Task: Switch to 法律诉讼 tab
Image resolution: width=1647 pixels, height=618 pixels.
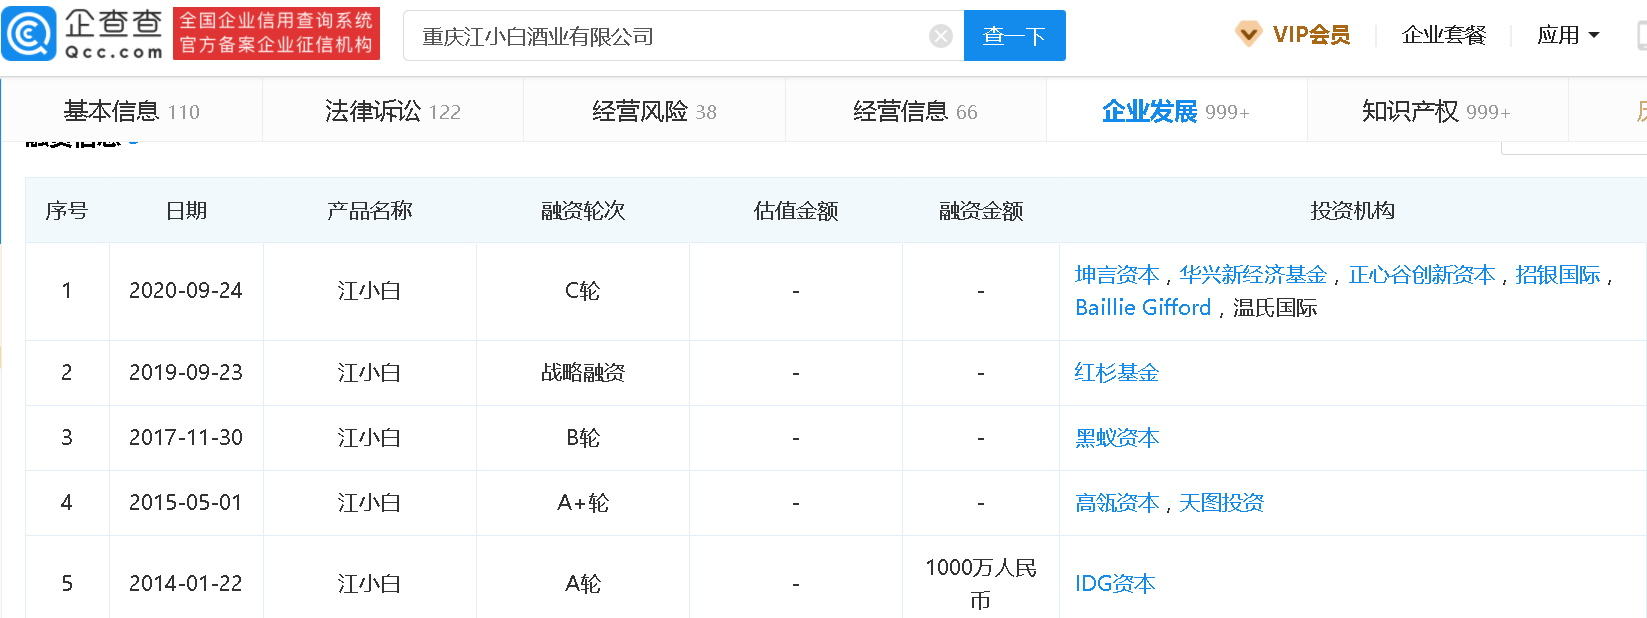Action: pyautogui.click(x=393, y=111)
